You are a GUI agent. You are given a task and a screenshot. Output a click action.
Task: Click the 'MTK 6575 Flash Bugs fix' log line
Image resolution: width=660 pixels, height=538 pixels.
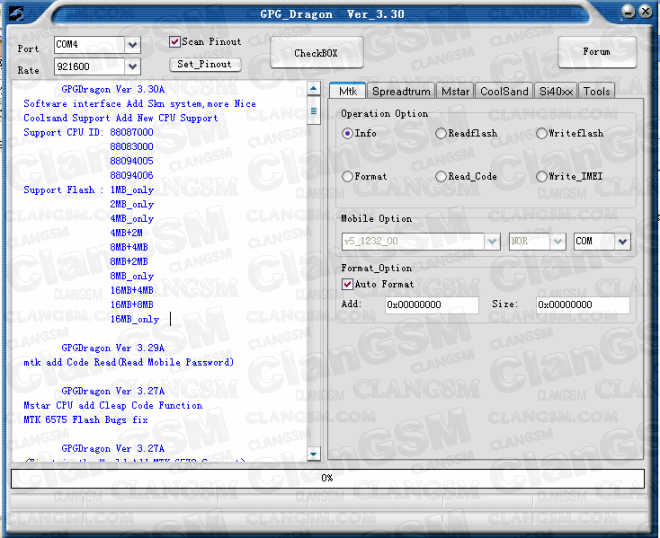[x=86, y=420]
